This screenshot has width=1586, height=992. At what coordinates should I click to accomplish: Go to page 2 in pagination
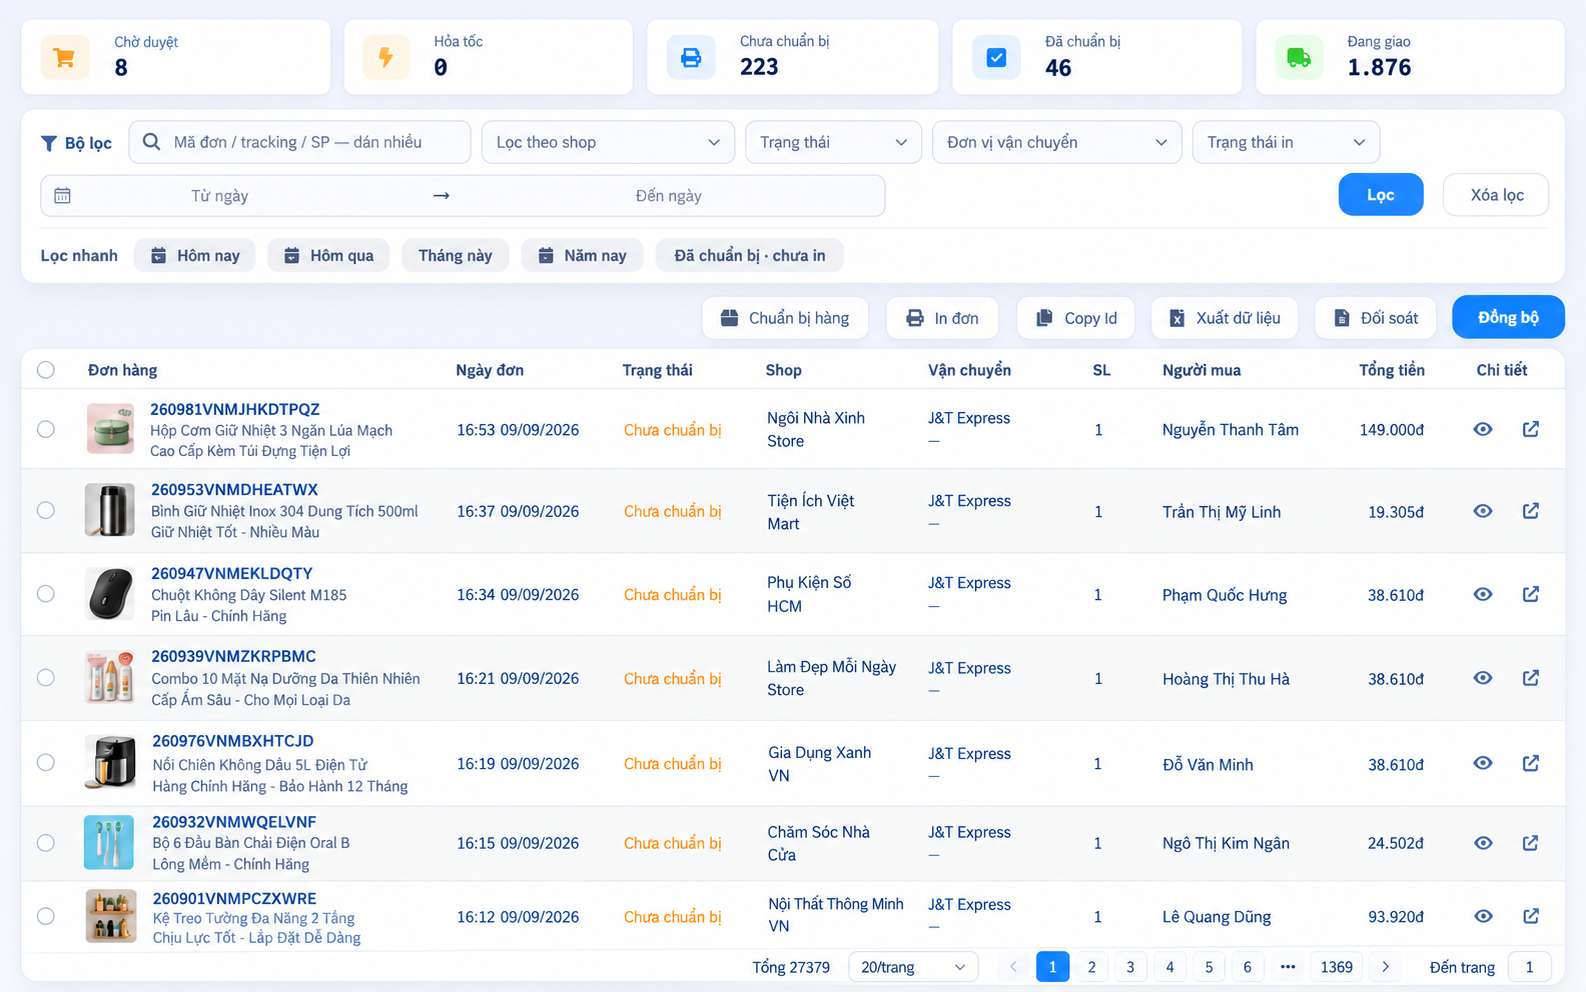click(1091, 967)
